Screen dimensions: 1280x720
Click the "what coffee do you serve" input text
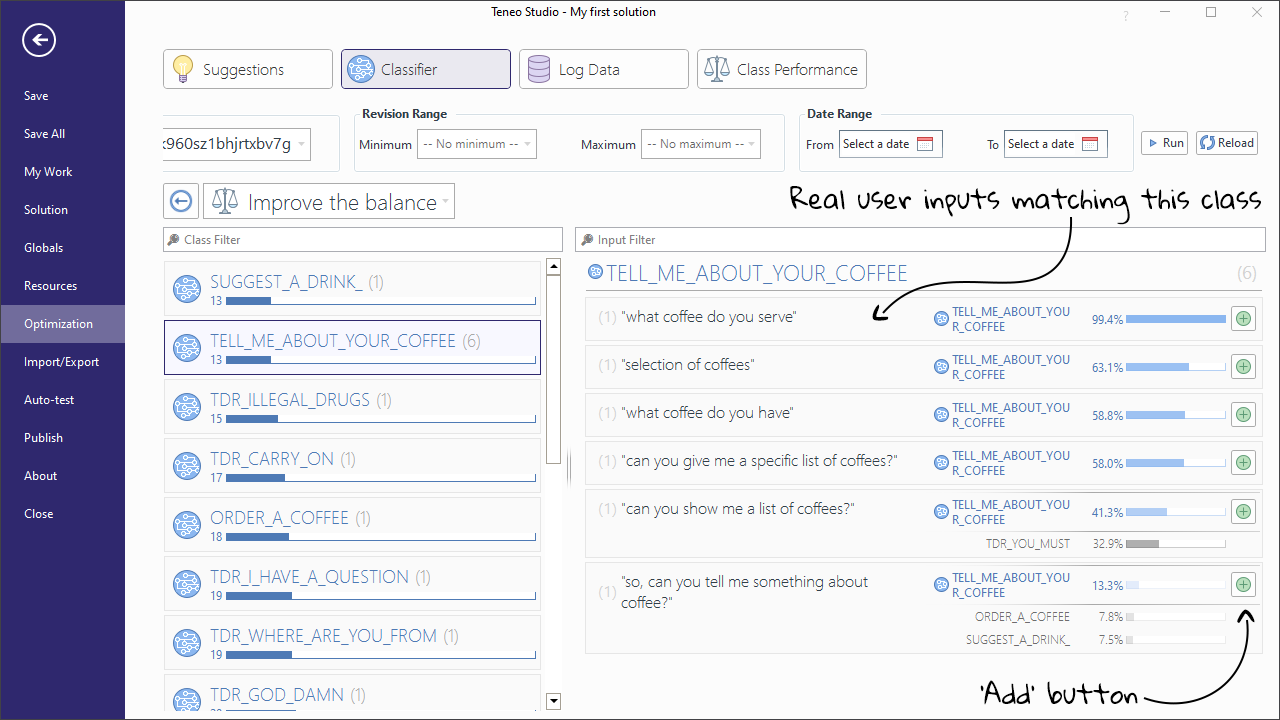[x=708, y=317]
